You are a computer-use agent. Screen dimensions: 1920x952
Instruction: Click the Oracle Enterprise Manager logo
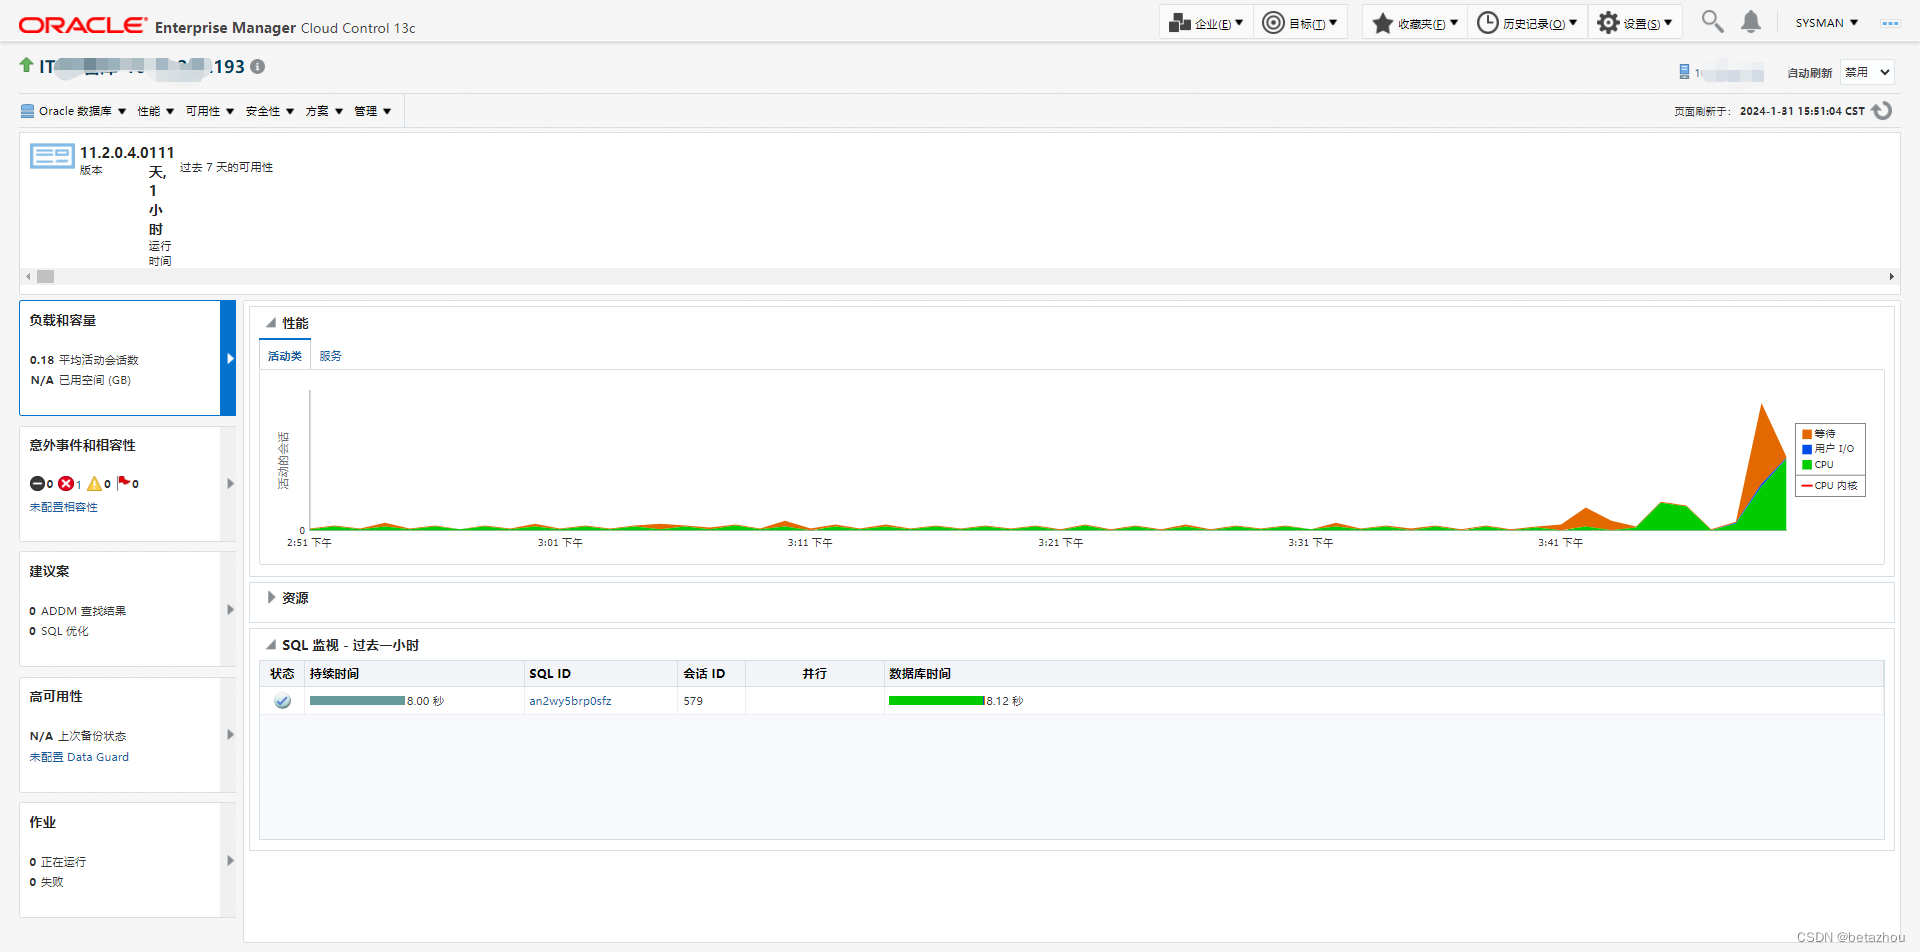pos(217,26)
